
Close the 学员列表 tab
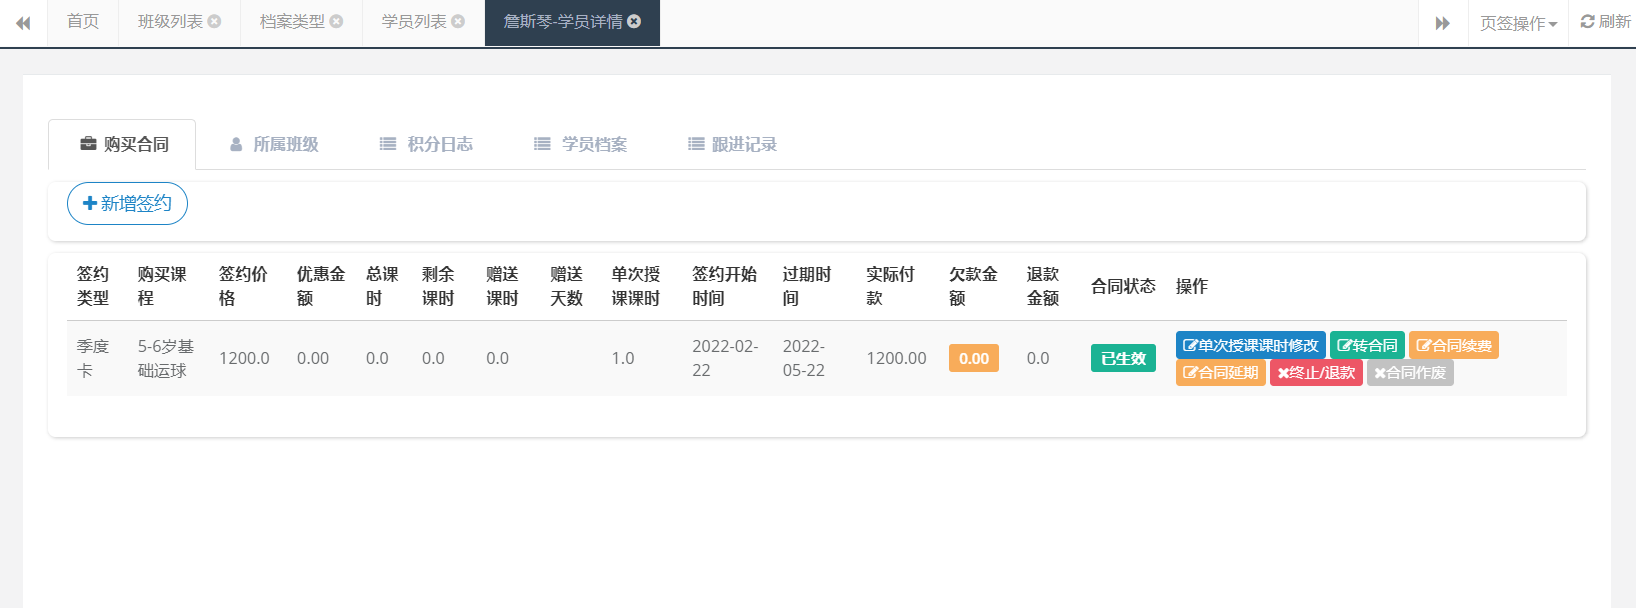click(458, 21)
